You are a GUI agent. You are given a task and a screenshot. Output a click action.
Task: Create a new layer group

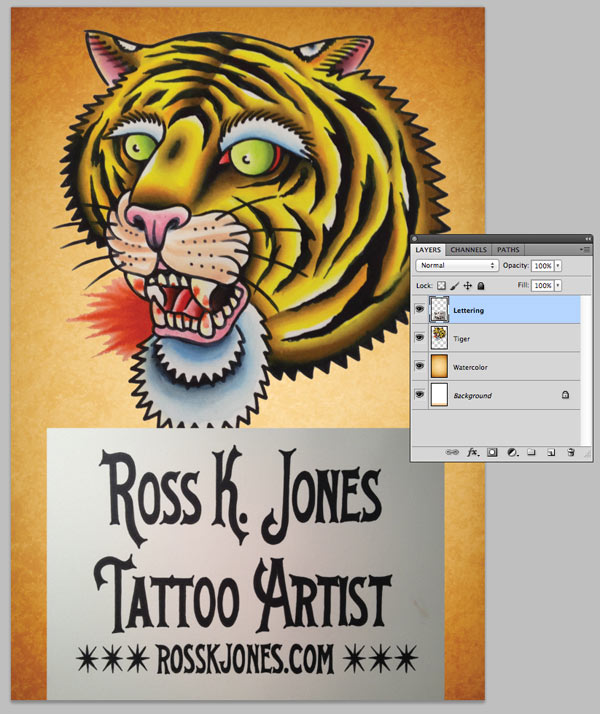tap(531, 453)
